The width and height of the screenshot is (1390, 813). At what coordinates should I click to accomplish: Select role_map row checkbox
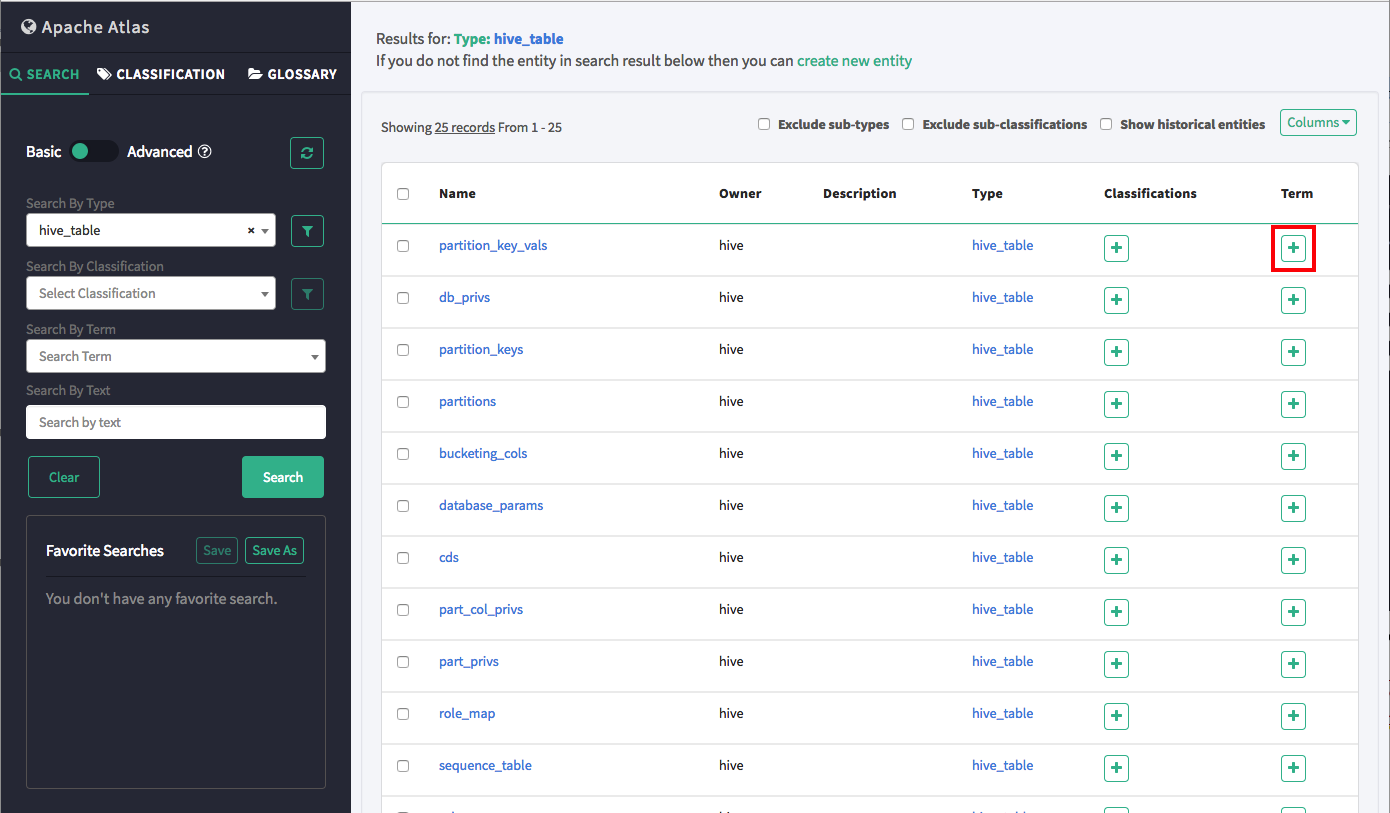point(403,714)
